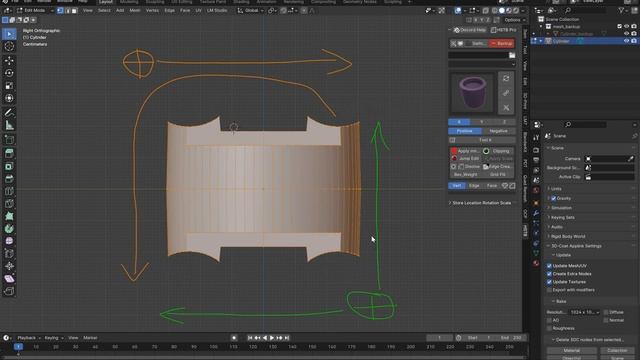Open the UV menu in viewport header

198,11
